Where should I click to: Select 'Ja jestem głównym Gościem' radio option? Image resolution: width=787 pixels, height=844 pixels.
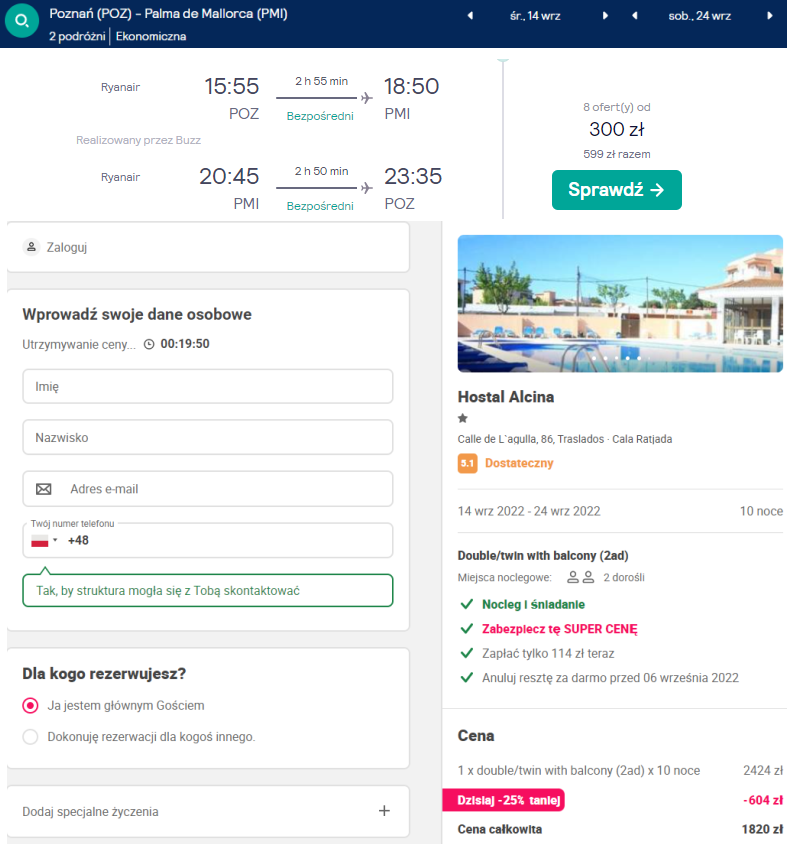point(31,705)
